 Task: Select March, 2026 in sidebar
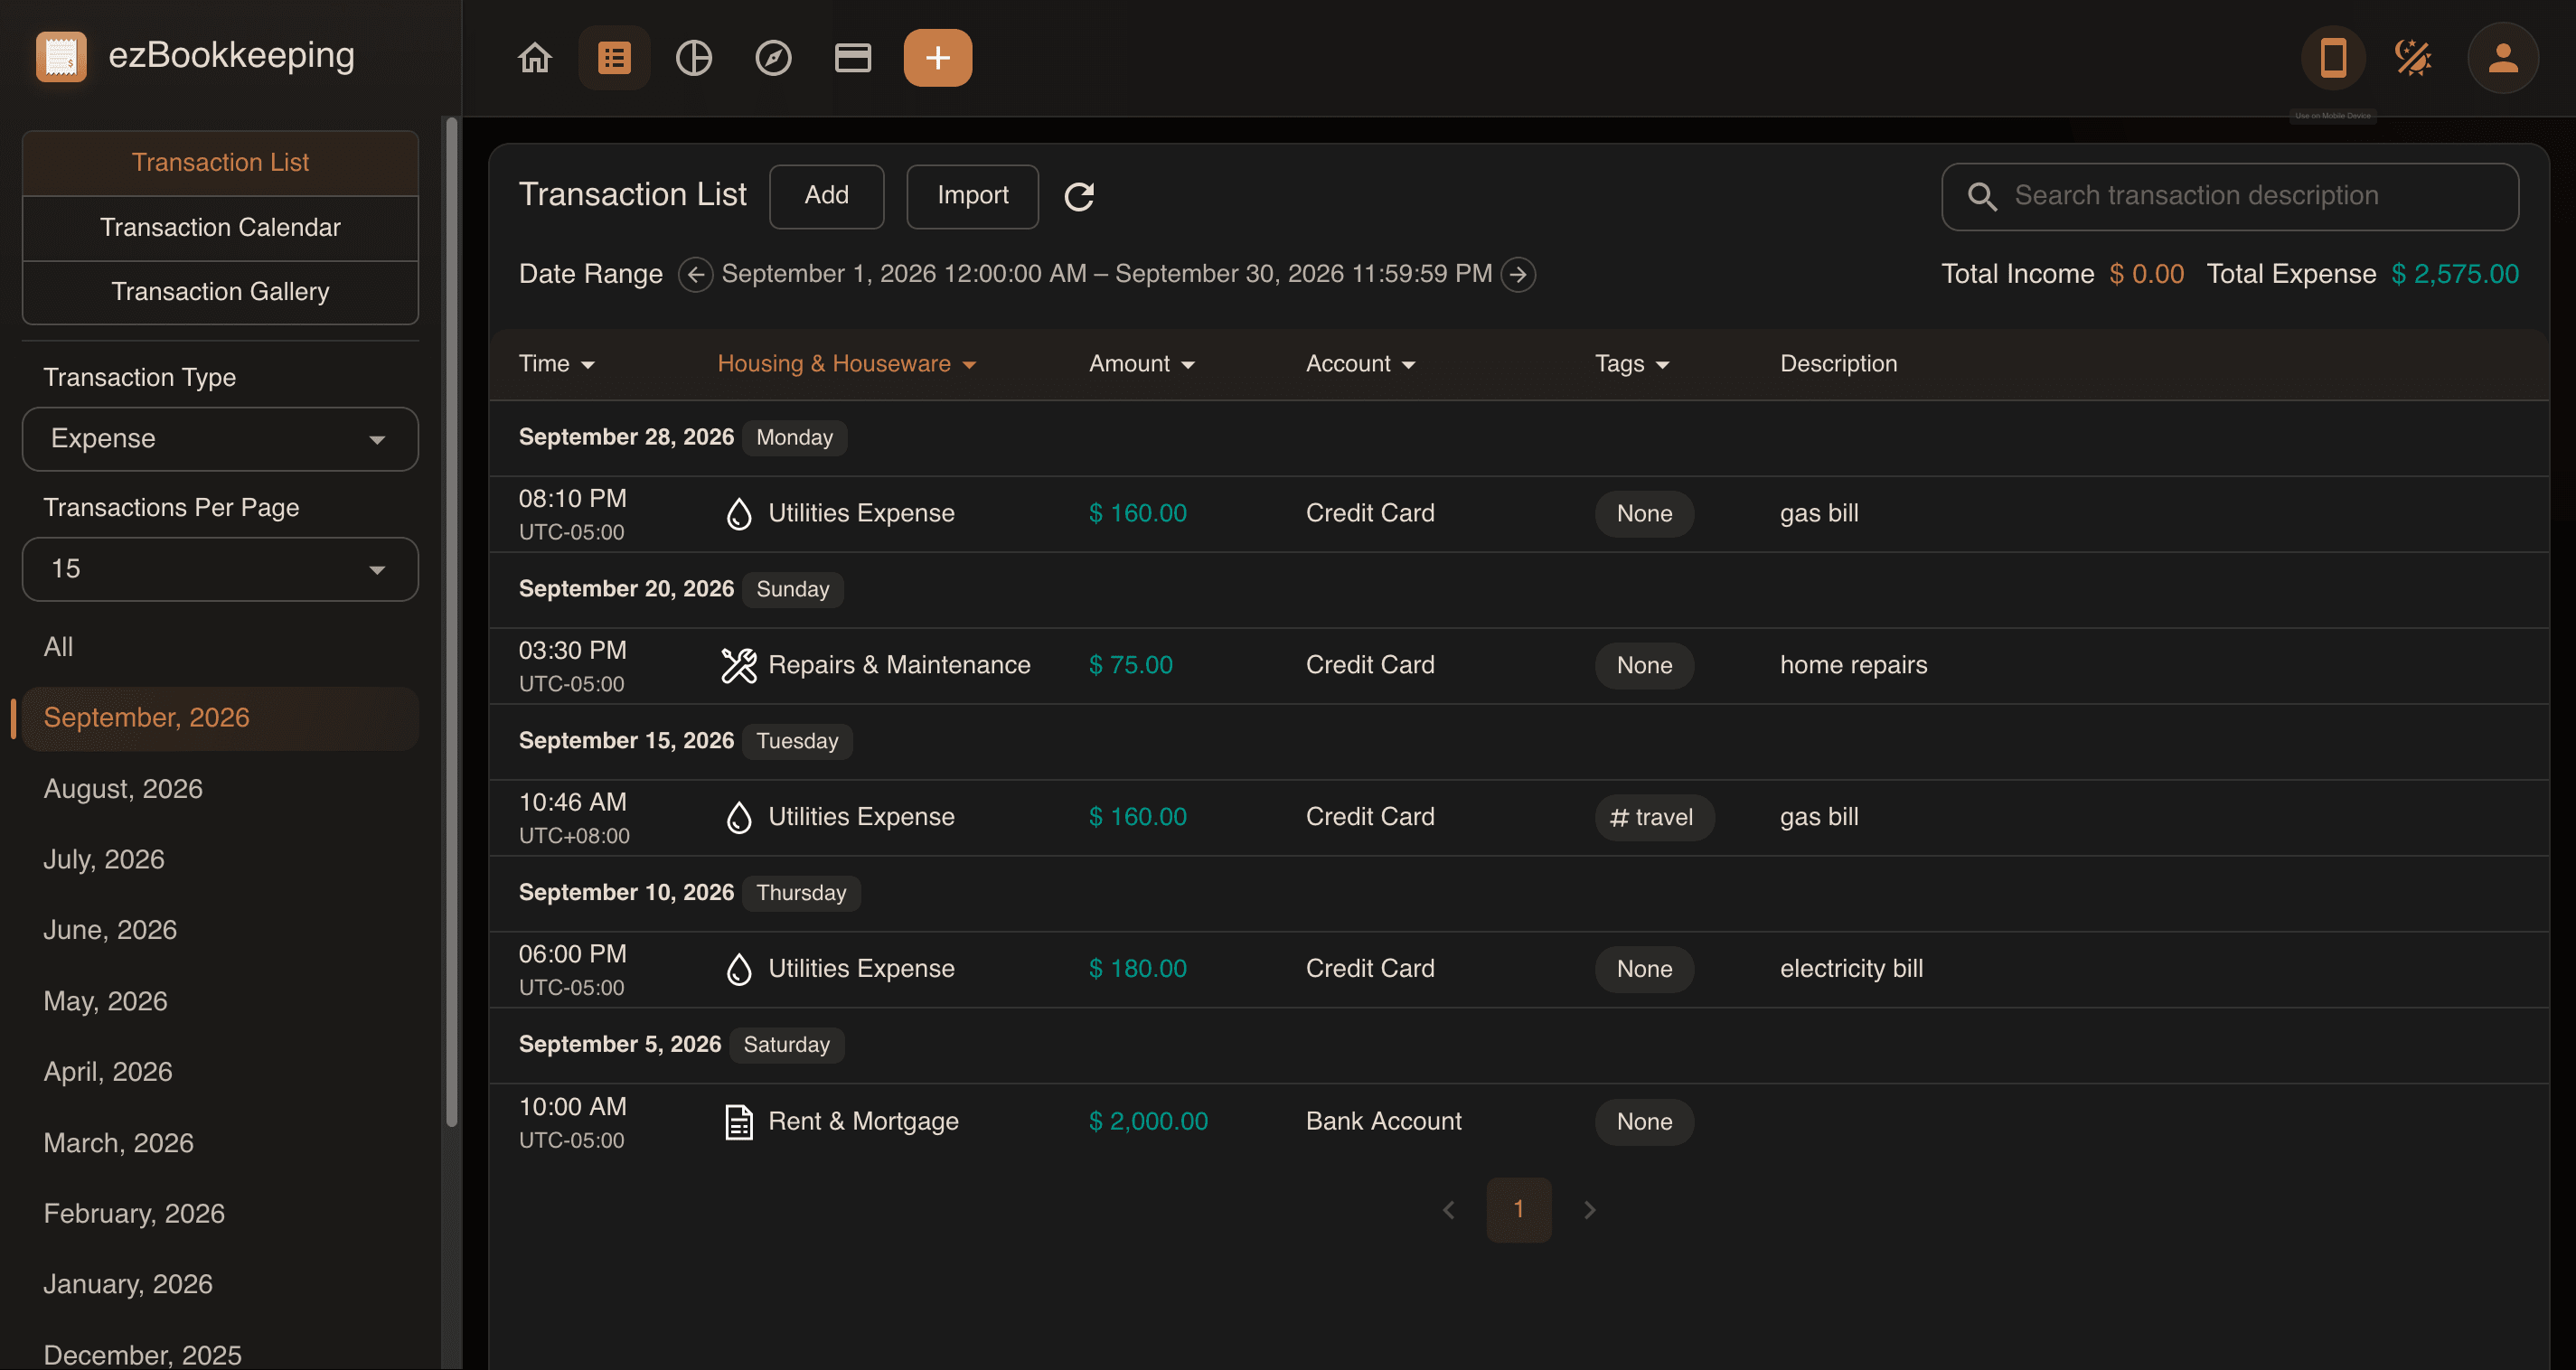tap(220, 1143)
